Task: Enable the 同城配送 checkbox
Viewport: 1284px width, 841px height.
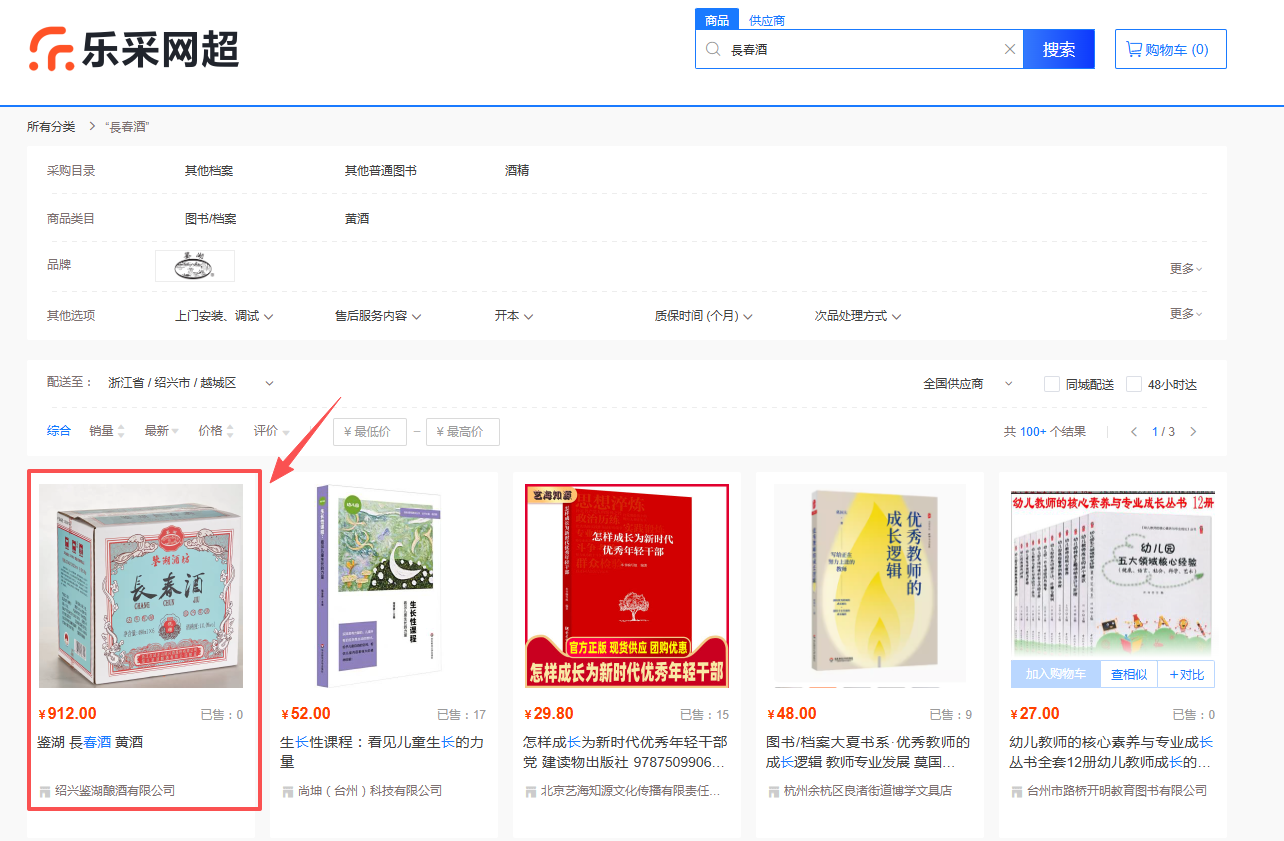Action: pyautogui.click(x=1052, y=384)
